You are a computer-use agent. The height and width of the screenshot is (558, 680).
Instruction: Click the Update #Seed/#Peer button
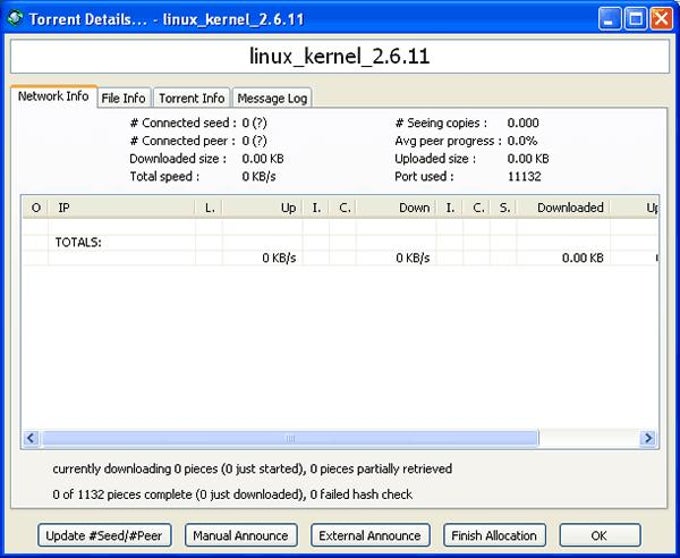pos(104,535)
